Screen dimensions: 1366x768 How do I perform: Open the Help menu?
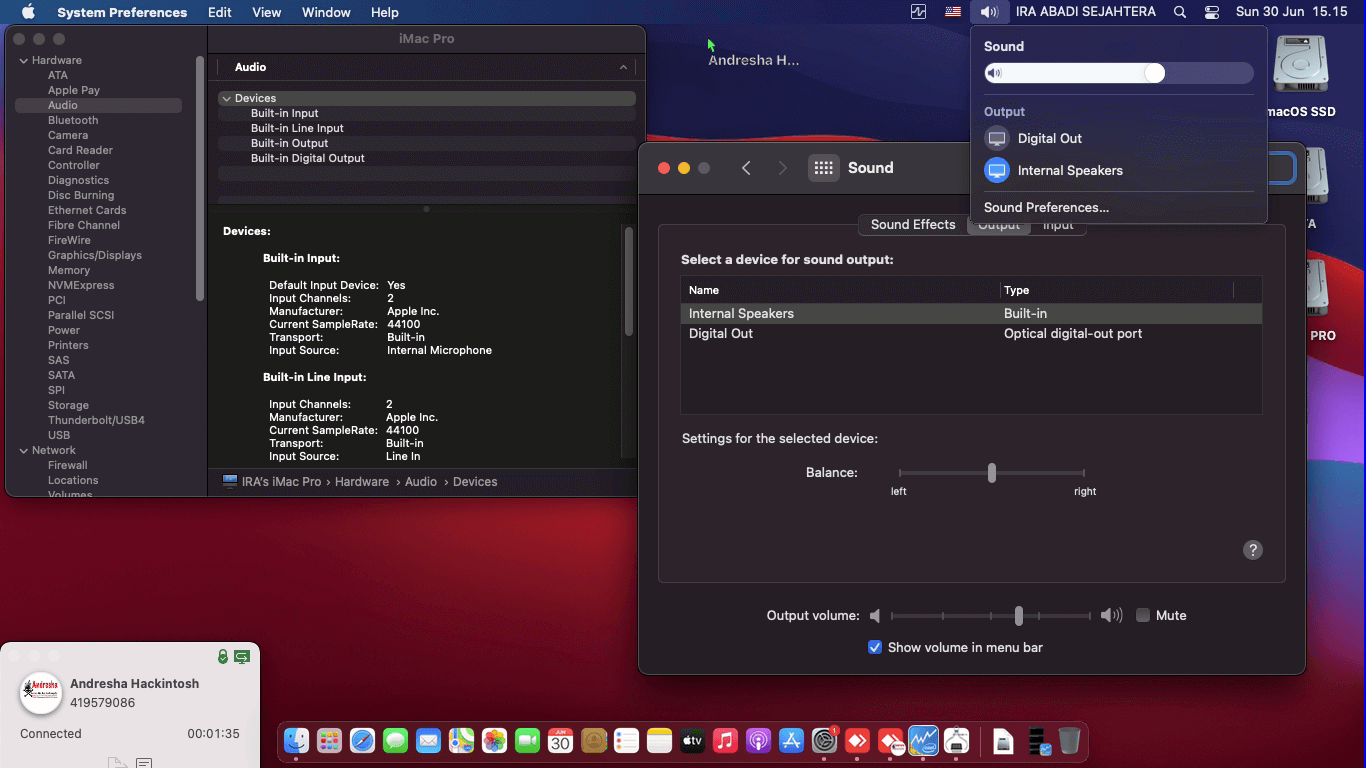pos(384,12)
